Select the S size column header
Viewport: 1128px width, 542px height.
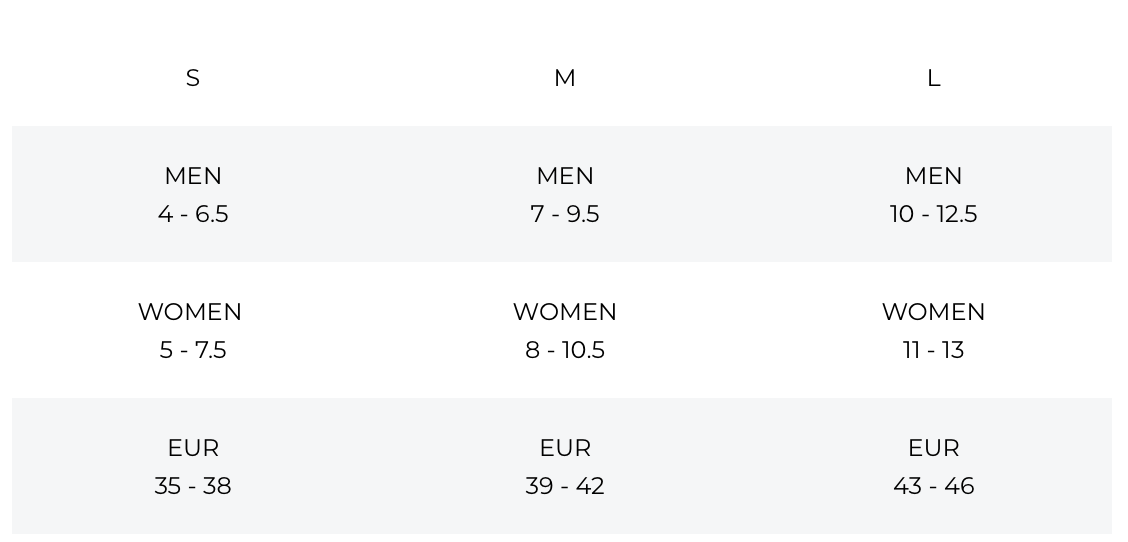pyautogui.click(x=192, y=78)
